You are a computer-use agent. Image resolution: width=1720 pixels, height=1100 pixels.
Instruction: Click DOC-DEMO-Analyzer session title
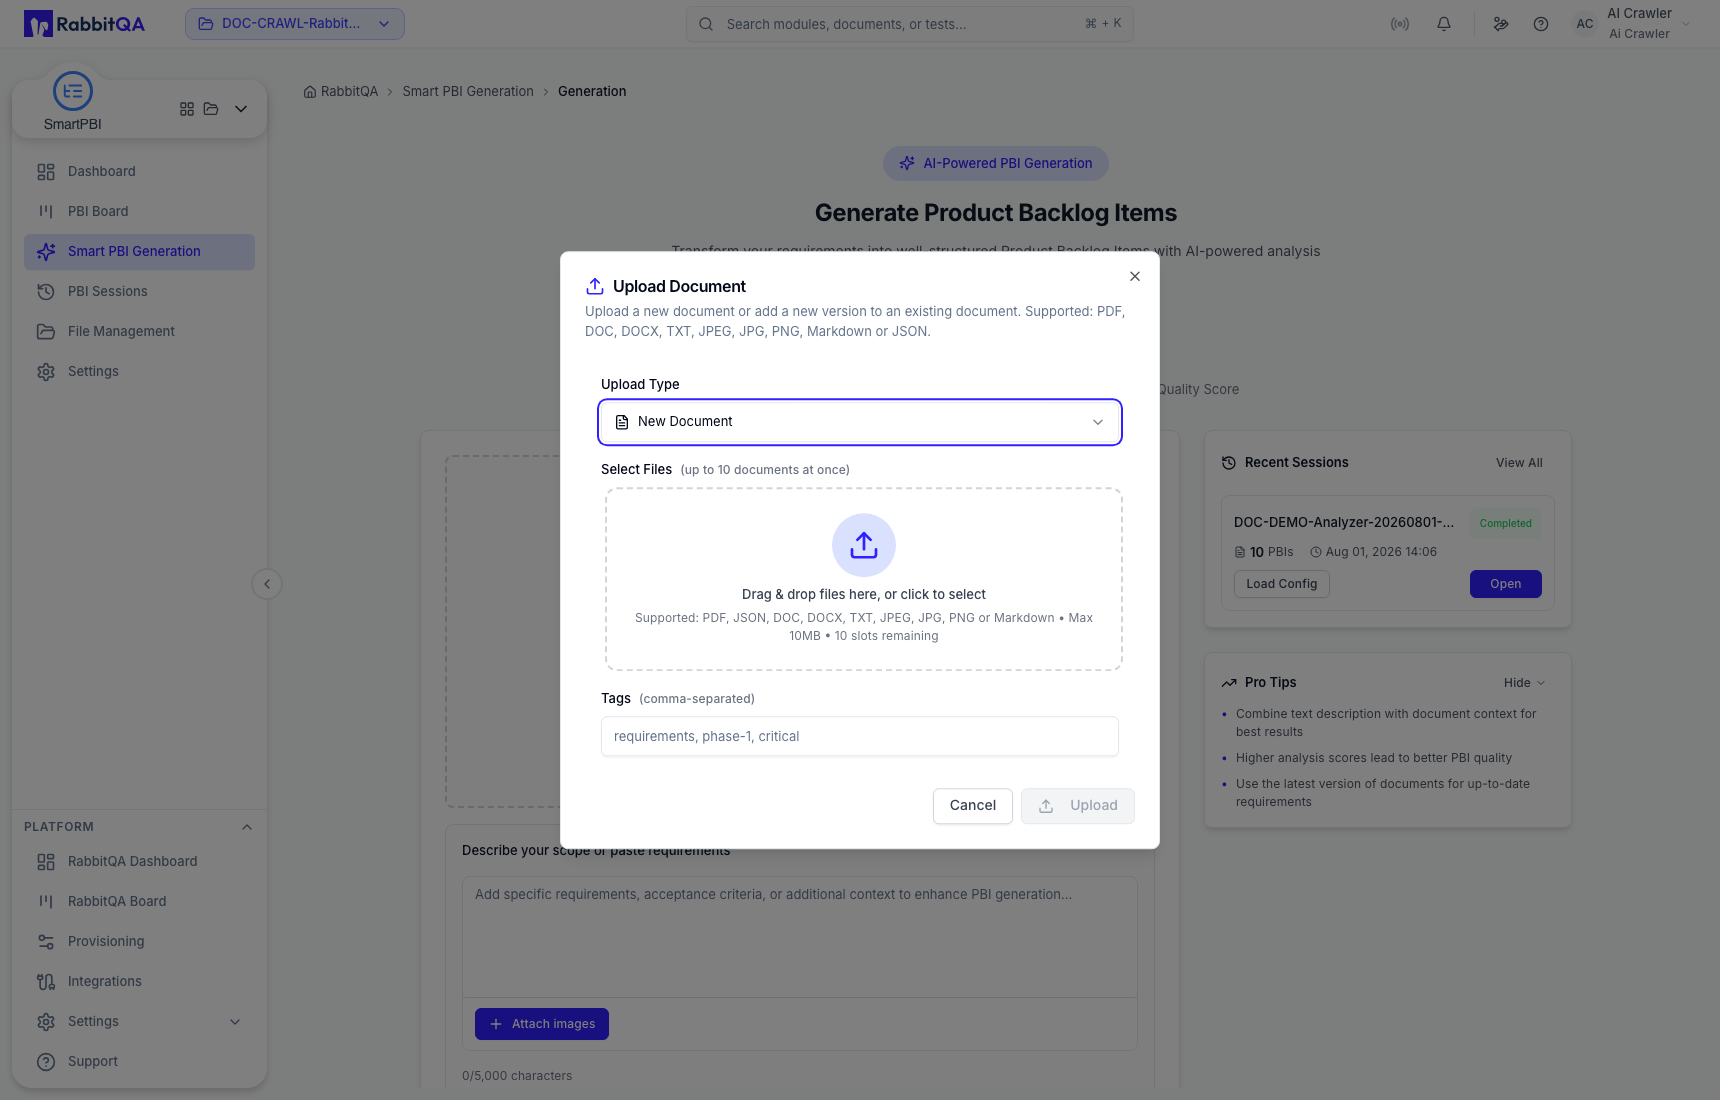(x=1344, y=522)
